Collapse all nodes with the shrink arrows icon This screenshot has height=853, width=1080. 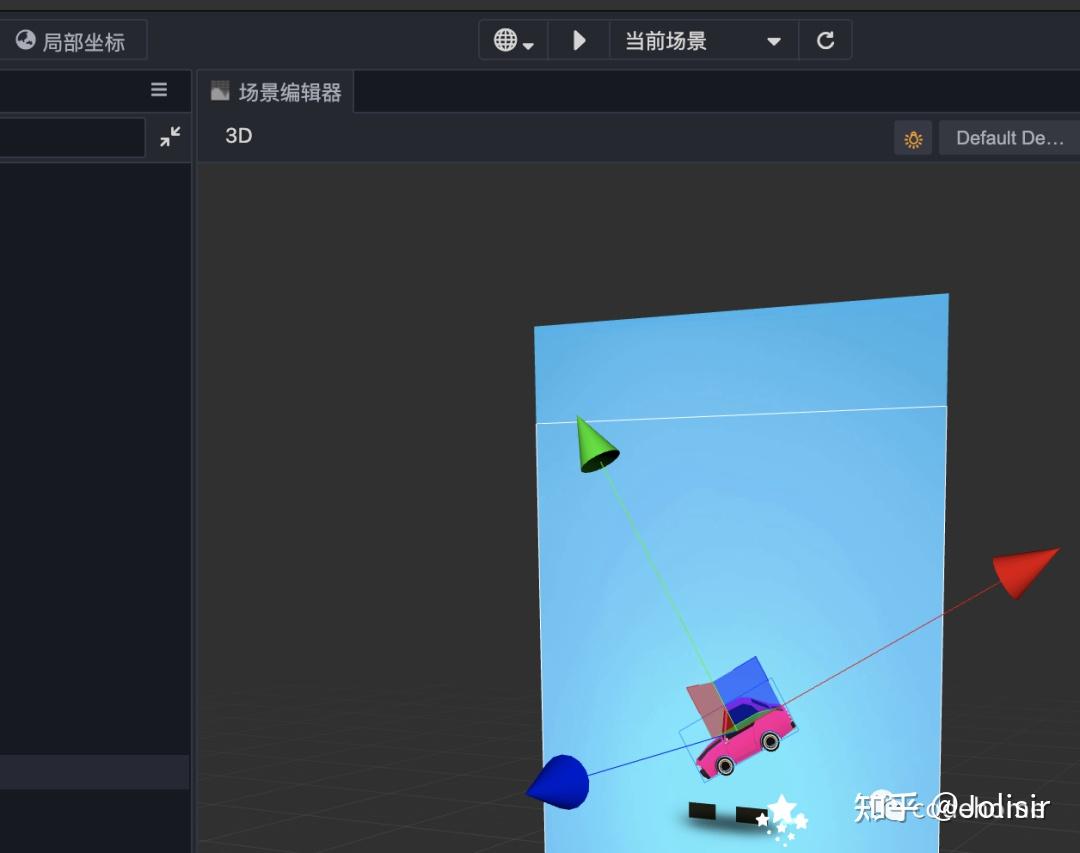(170, 136)
